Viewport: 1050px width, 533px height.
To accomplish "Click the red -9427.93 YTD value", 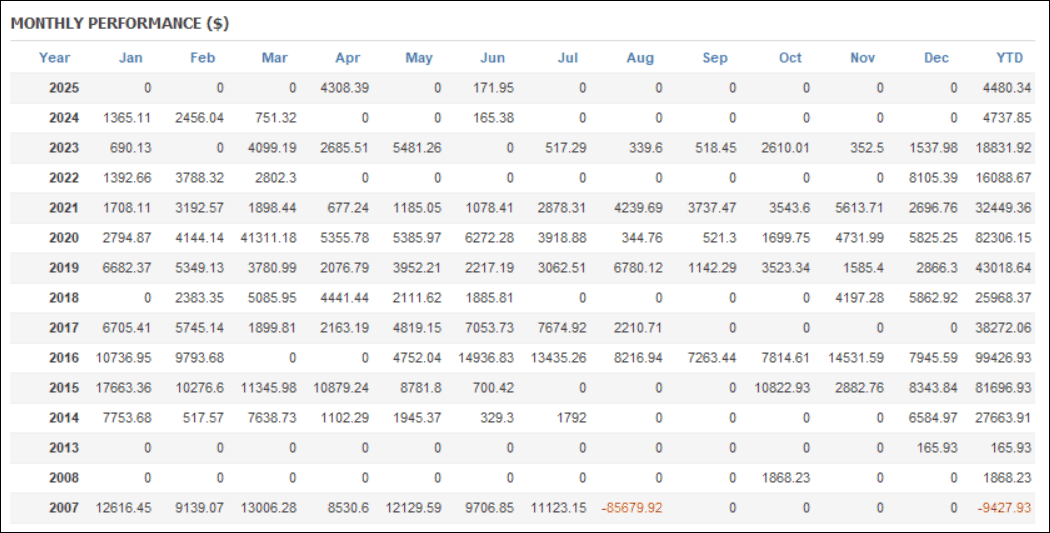I will pyautogui.click(x=1004, y=508).
